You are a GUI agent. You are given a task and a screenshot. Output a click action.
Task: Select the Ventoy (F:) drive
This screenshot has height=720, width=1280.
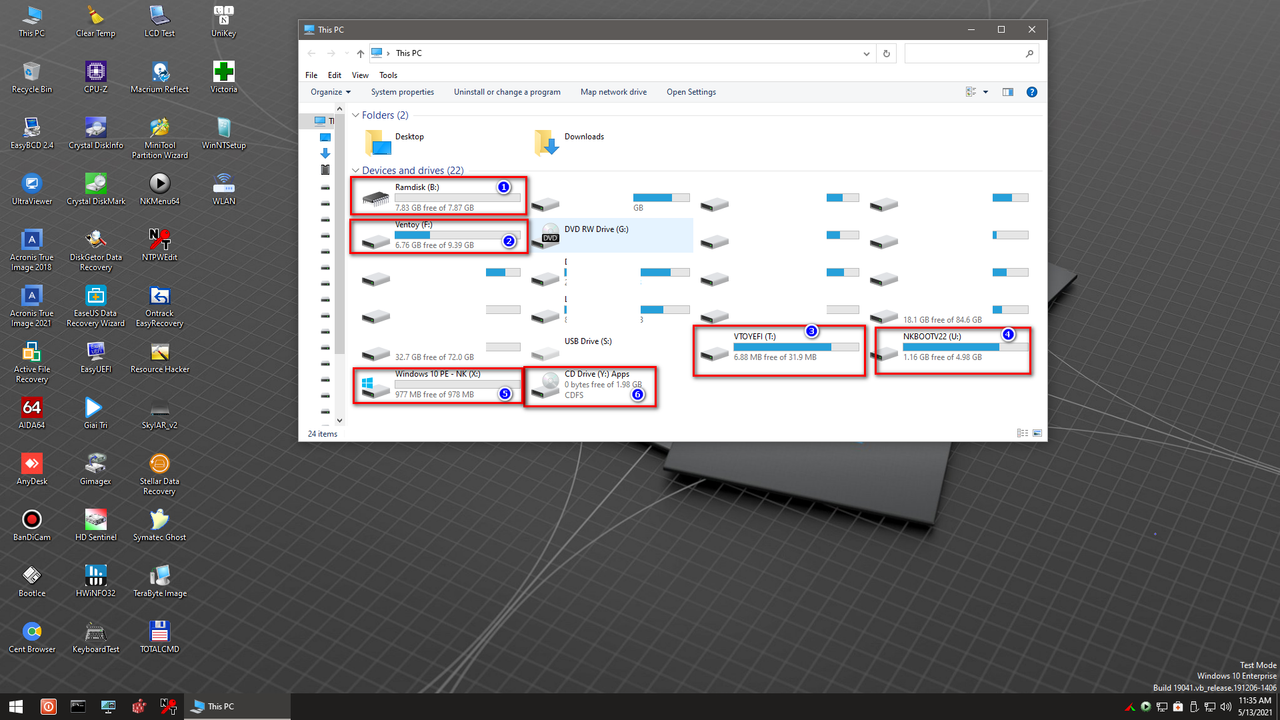439,235
